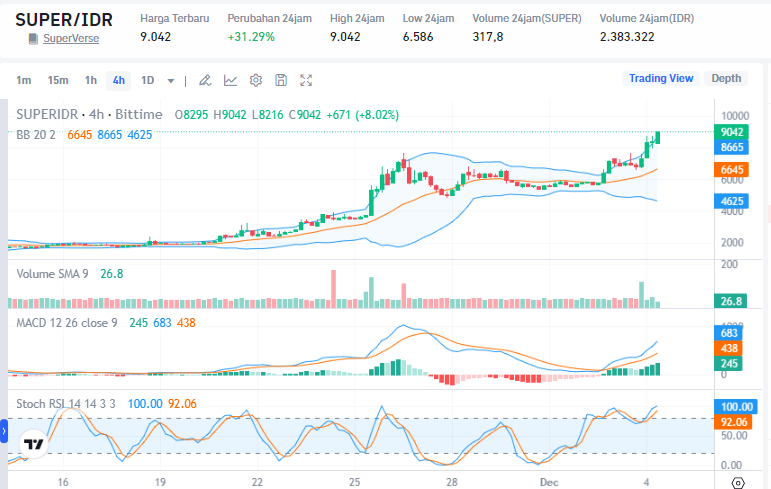Click the 8665 upper band price tag

[x=732, y=147]
